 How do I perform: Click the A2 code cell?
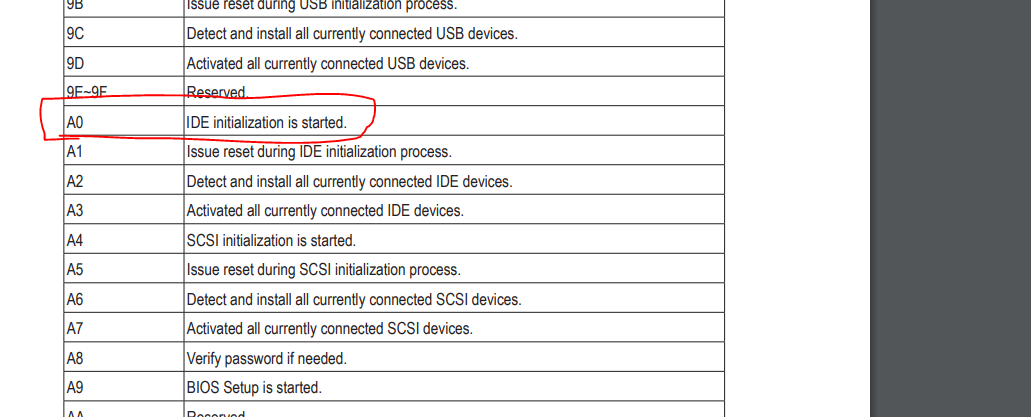(x=124, y=180)
